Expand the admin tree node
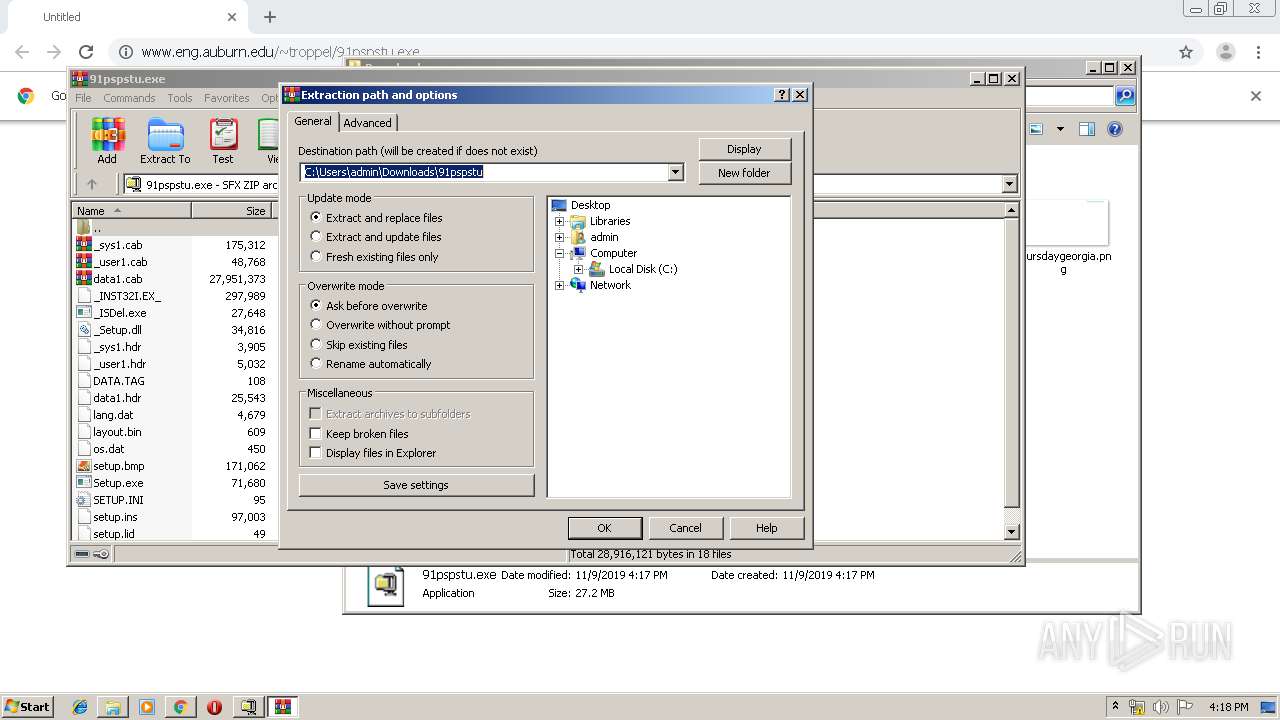1280x720 pixels. [560, 237]
